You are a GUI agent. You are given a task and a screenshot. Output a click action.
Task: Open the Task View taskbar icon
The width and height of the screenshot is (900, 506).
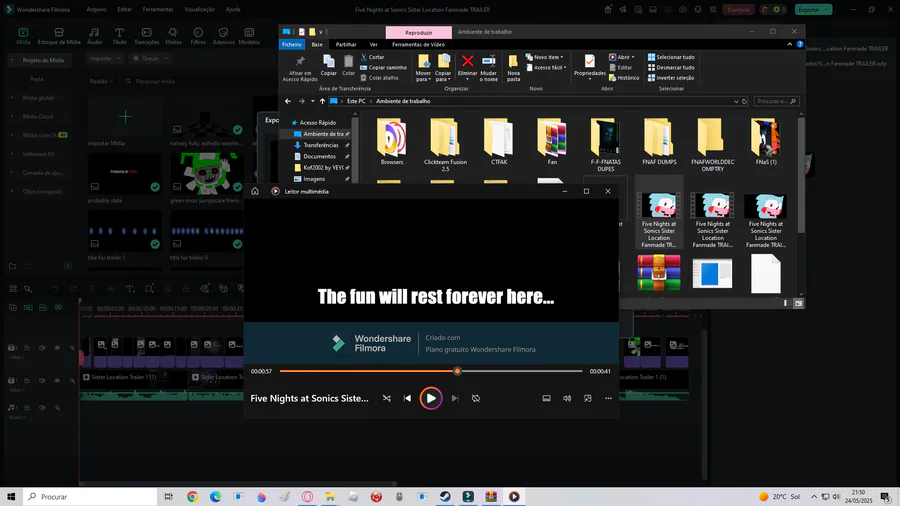(168, 497)
